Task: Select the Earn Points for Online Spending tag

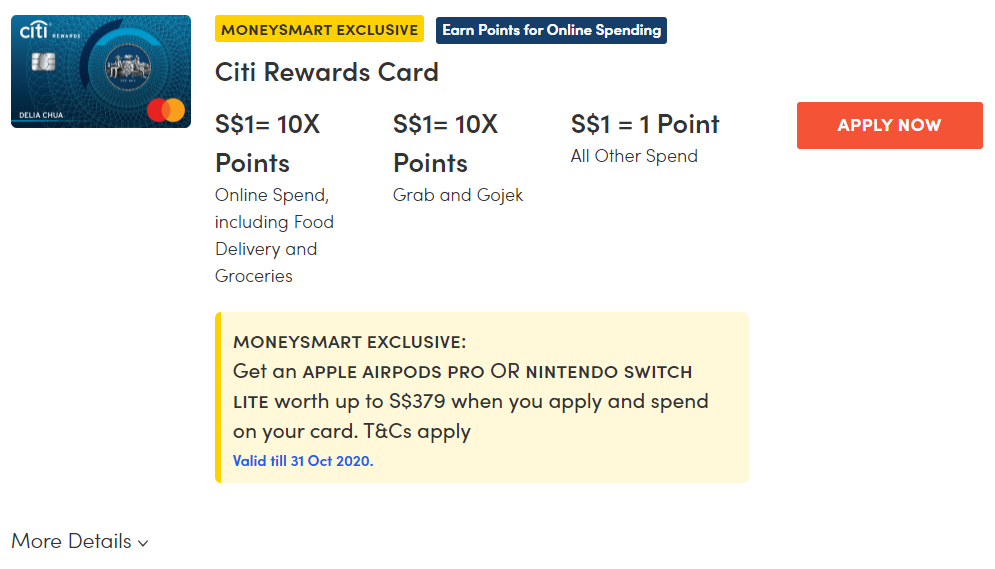Action: click(x=551, y=30)
